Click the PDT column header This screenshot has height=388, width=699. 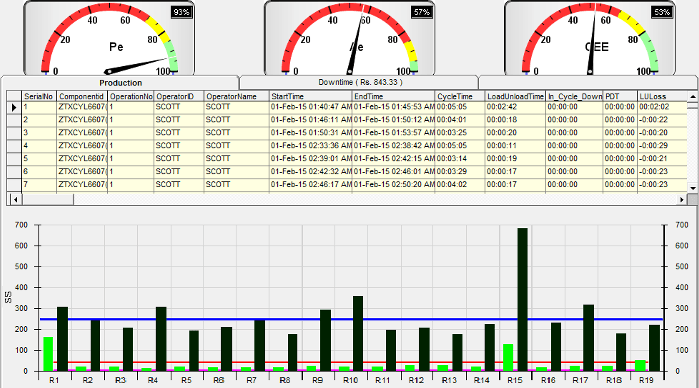click(621, 96)
